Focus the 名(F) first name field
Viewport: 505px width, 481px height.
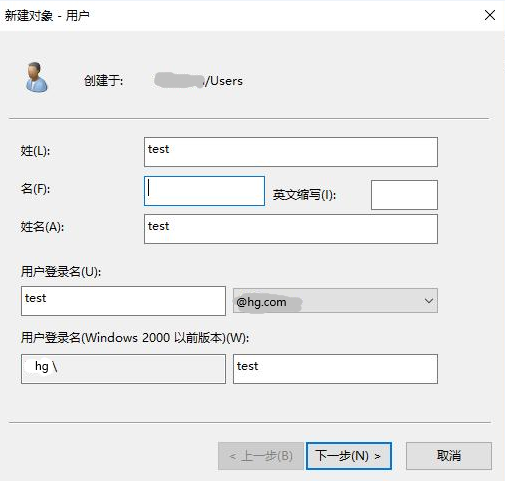(x=204, y=191)
